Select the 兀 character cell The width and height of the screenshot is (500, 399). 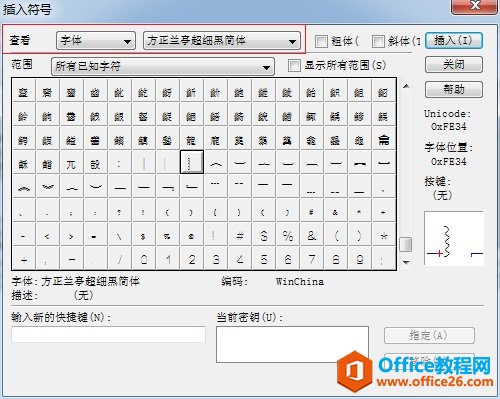71,164
